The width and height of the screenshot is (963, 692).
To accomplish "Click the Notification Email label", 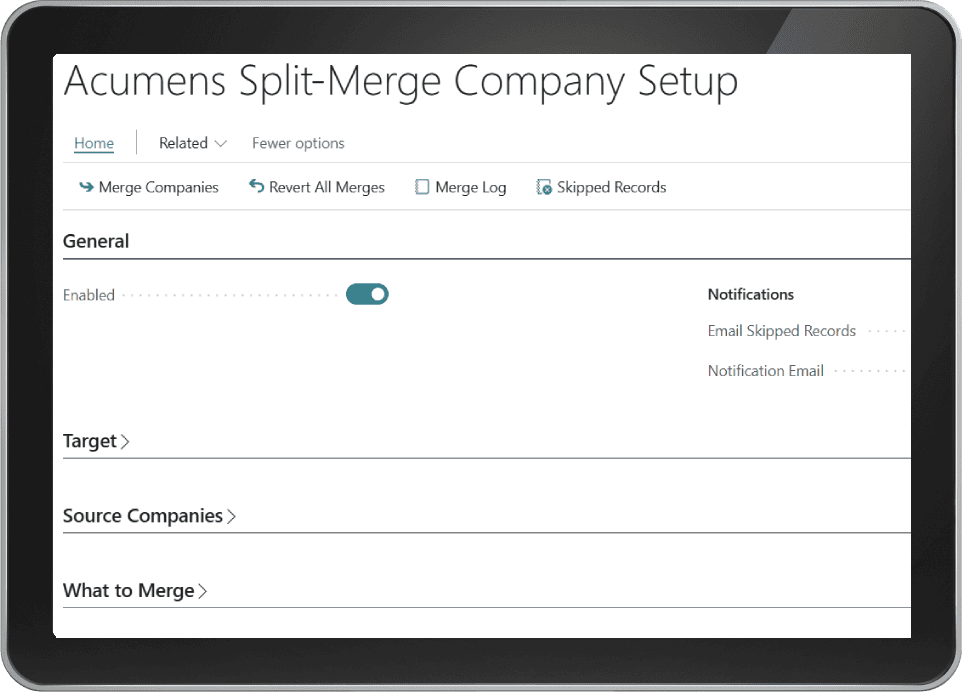I will [x=765, y=371].
